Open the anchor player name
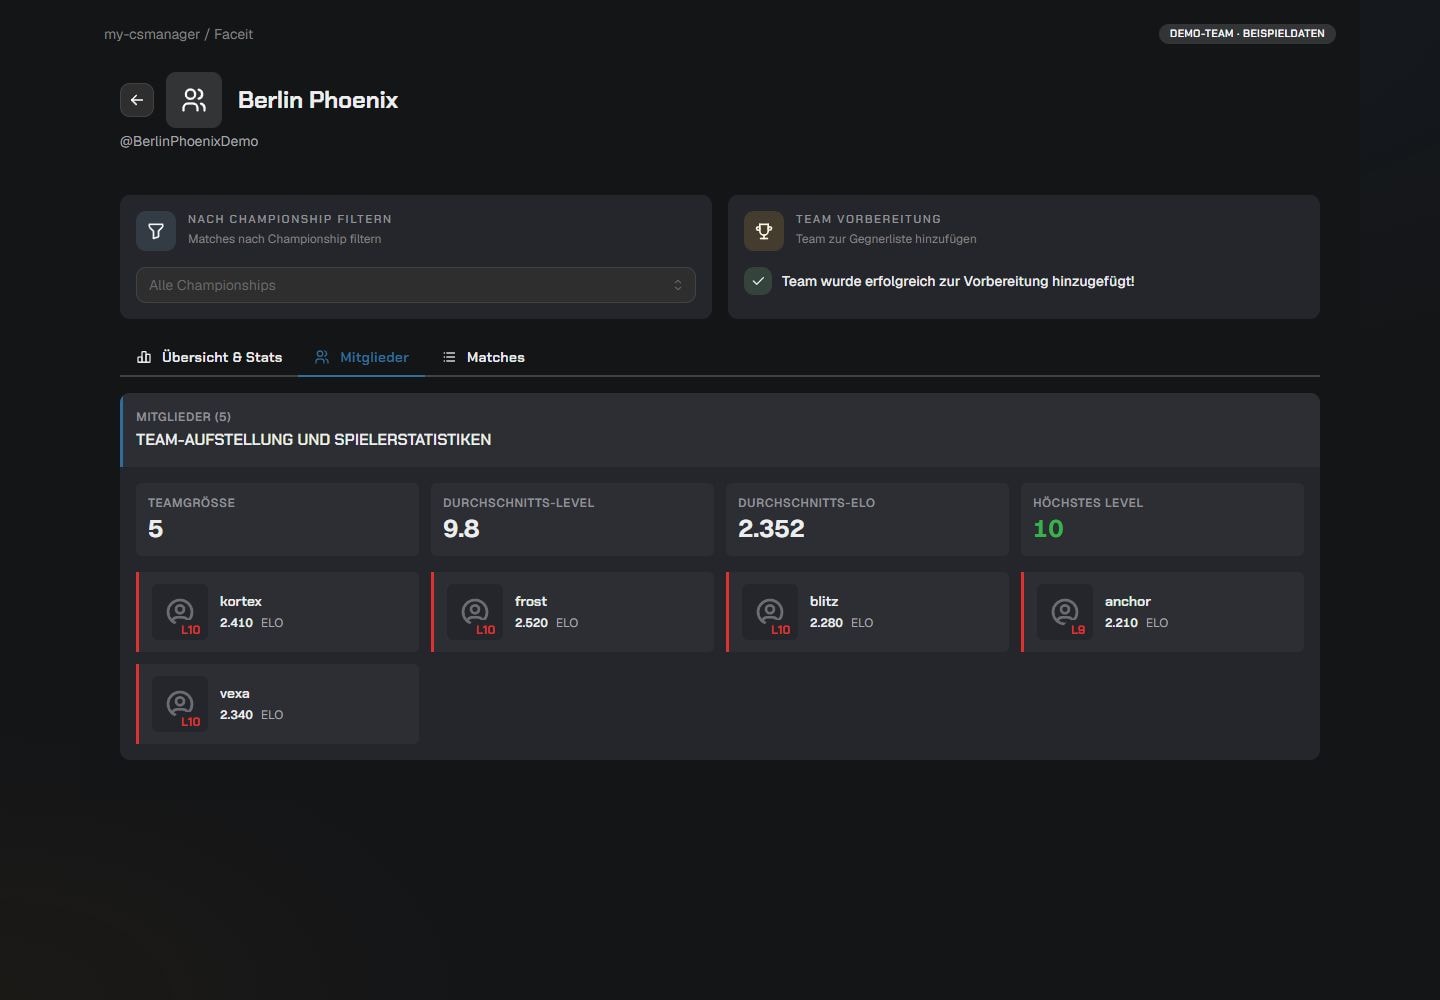The height and width of the screenshot is (1000, 1440). 1128,601
